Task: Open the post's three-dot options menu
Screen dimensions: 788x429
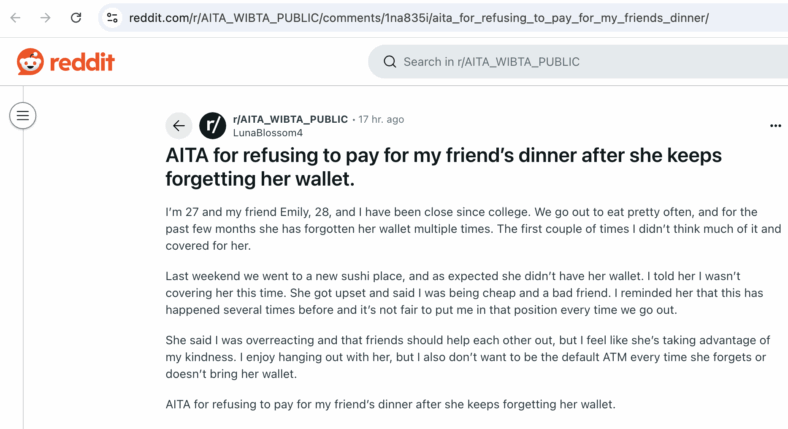Action: coord(775,126)
